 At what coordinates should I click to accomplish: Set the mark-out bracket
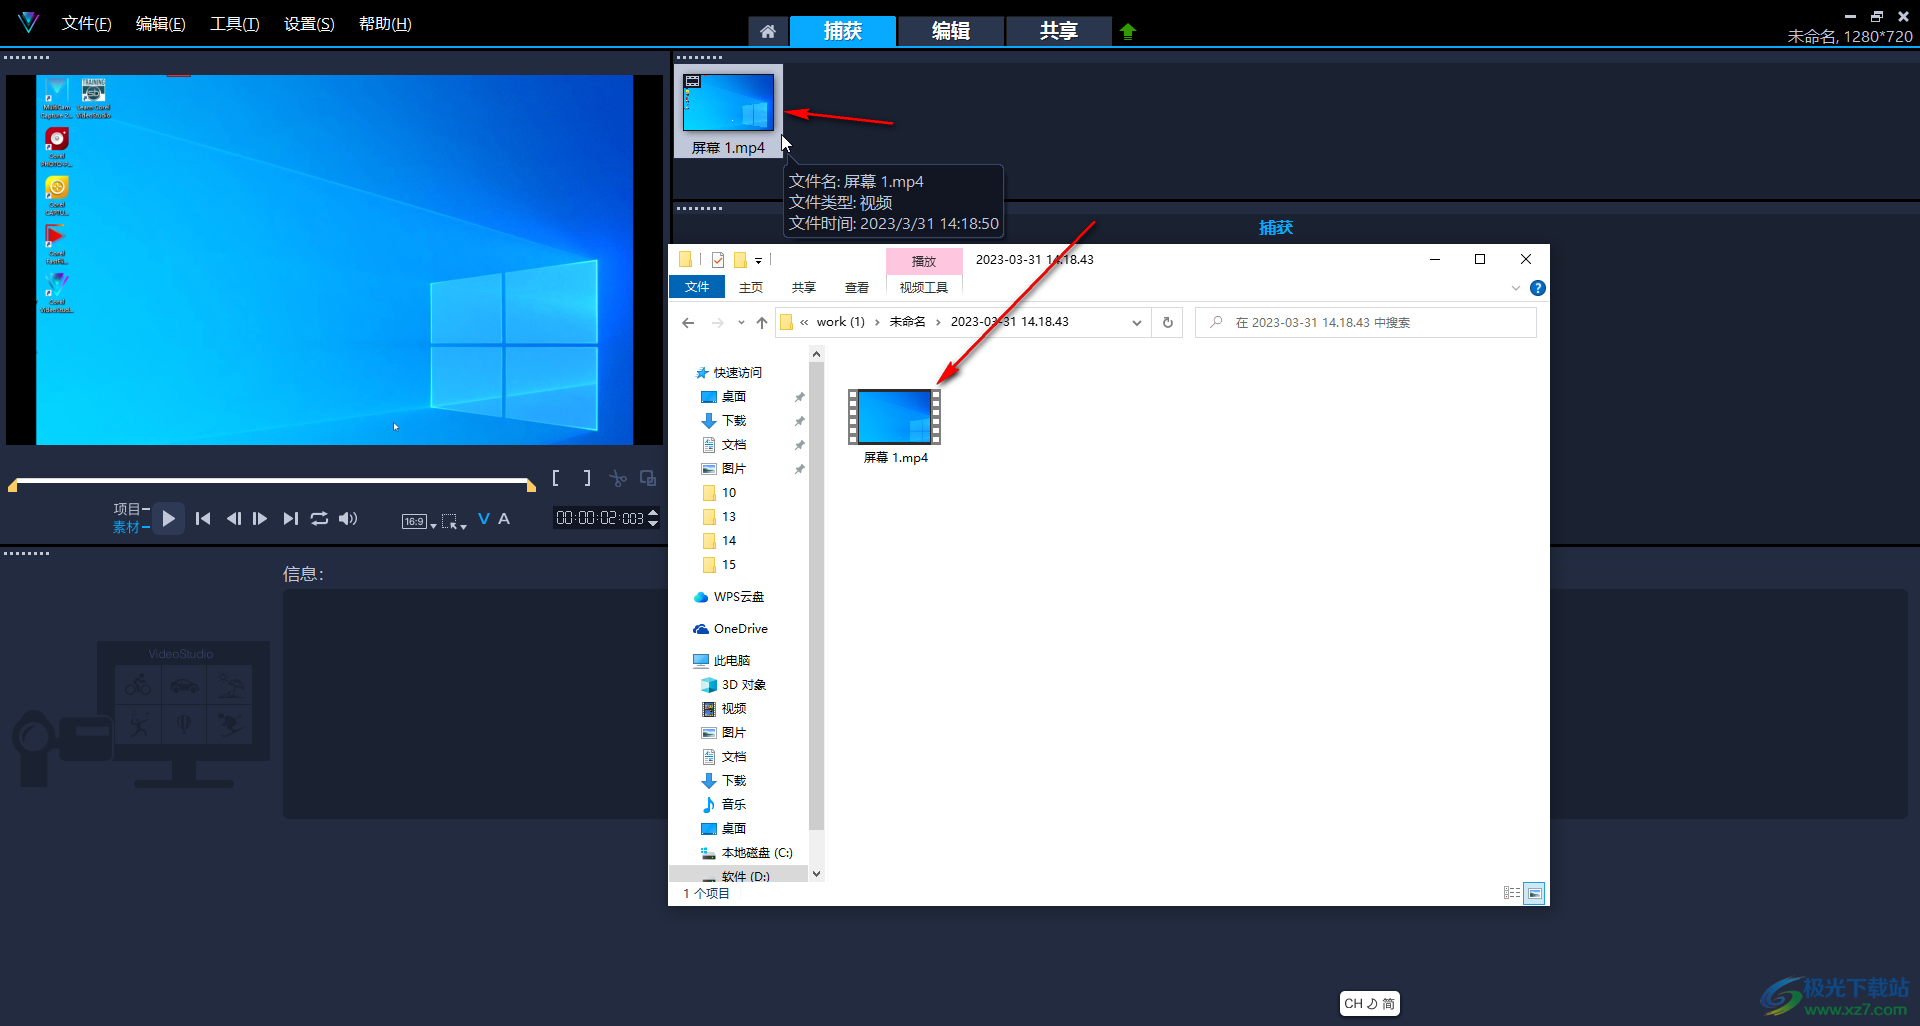(587, 478)
